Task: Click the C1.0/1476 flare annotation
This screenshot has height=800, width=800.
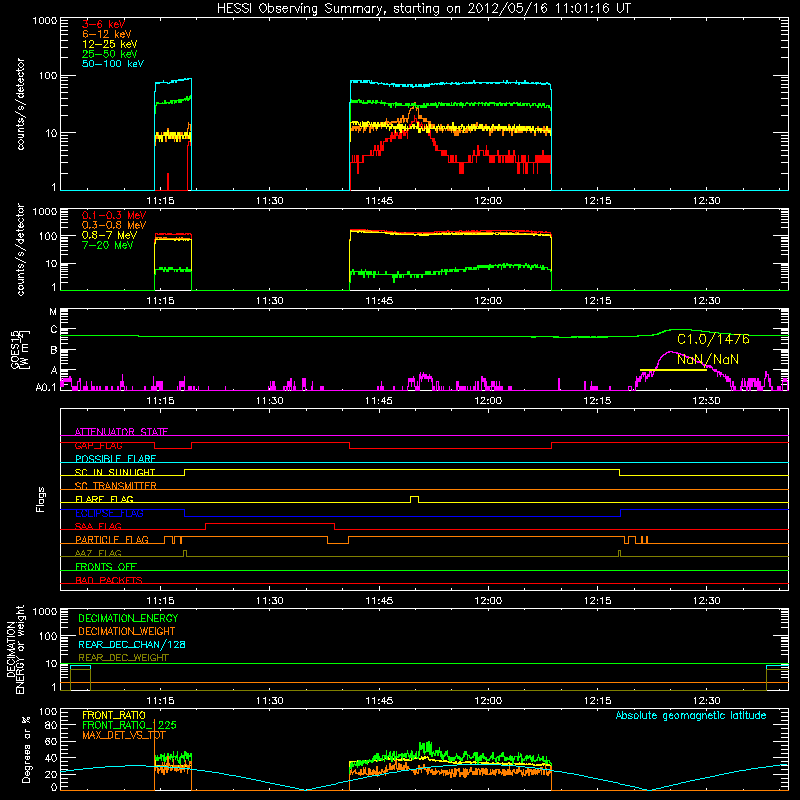Action: pyautogui.click(x=713, y=339)
